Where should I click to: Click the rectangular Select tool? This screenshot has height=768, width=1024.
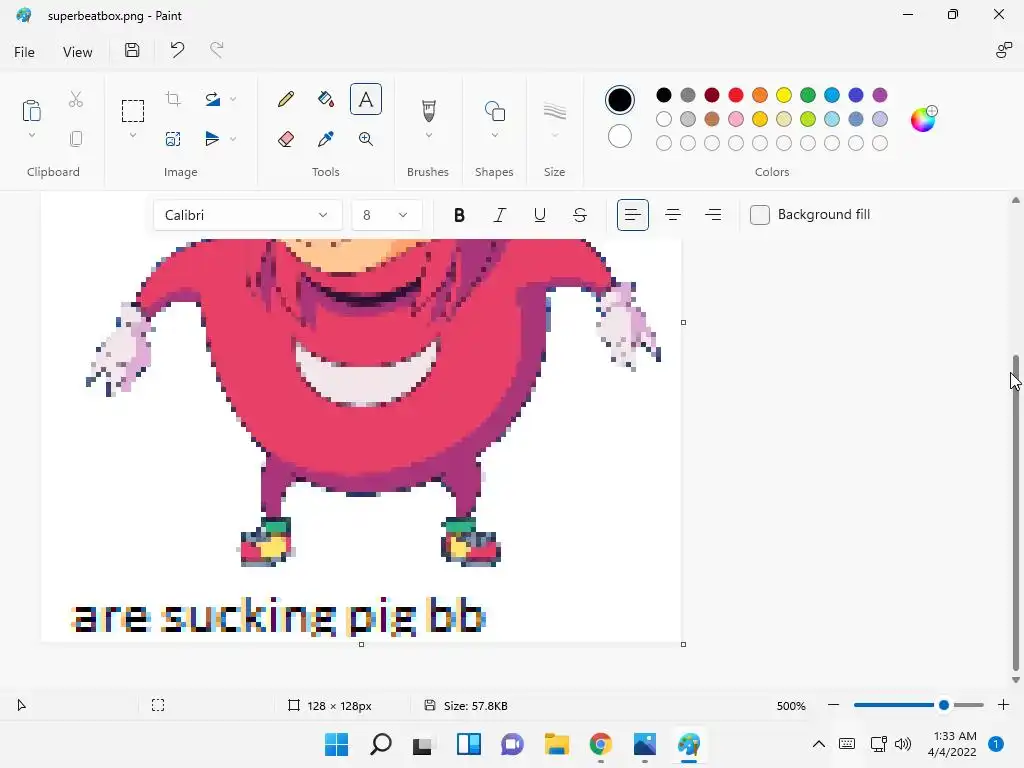133,110
